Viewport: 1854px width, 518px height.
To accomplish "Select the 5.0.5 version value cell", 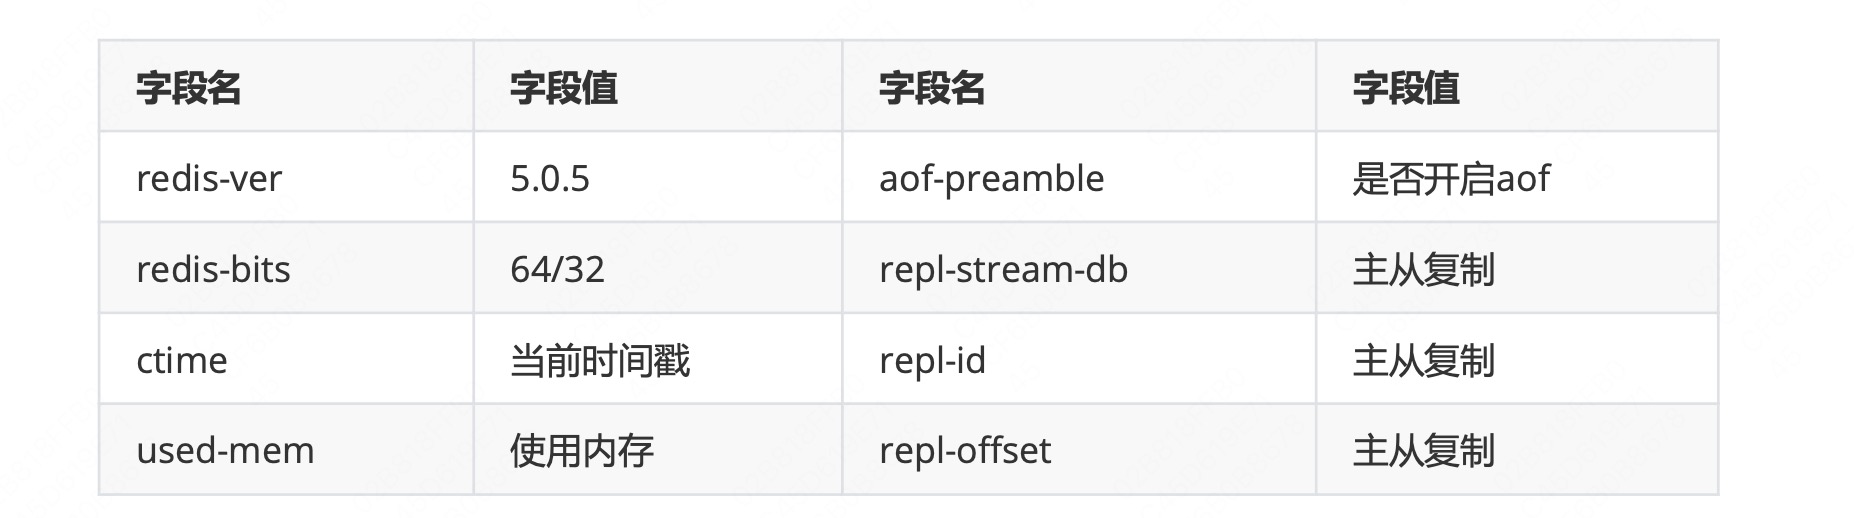I will tap(658, 177).
